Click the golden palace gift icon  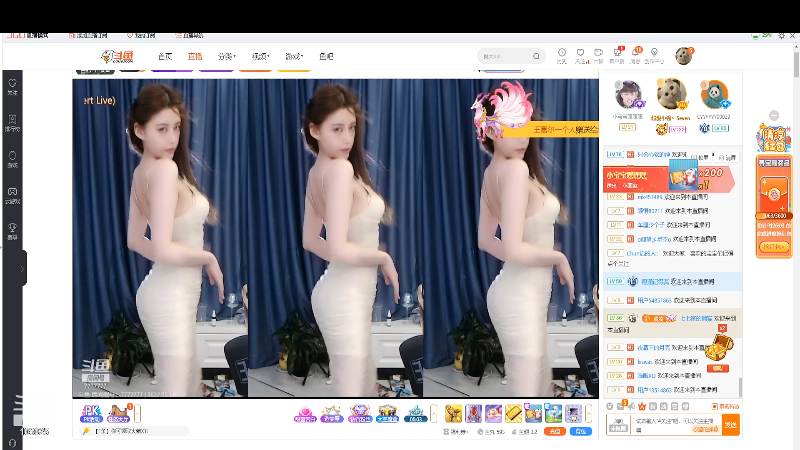pos(387,414)
